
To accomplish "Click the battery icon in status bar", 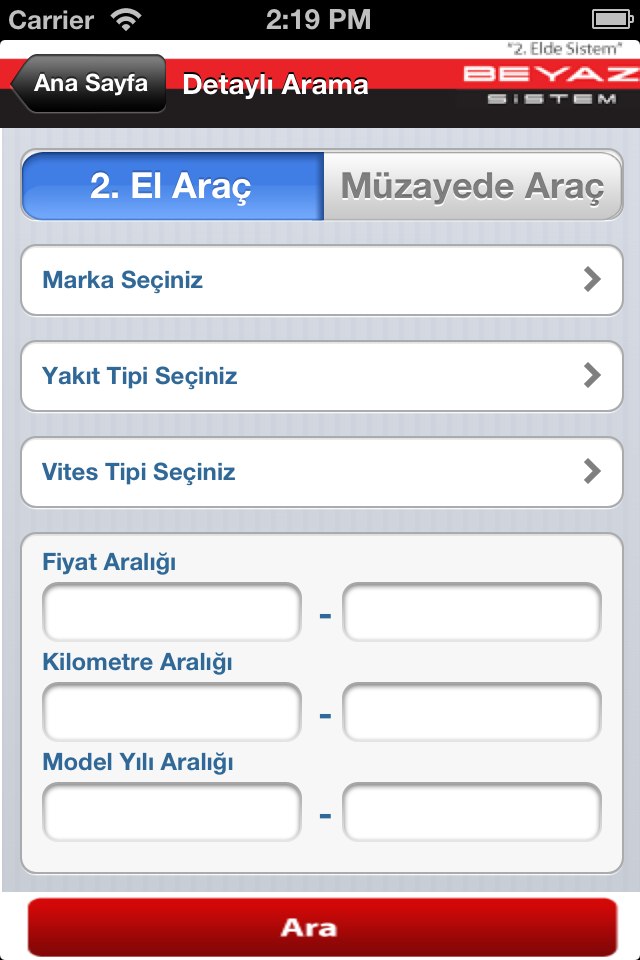I will [612, 20].
